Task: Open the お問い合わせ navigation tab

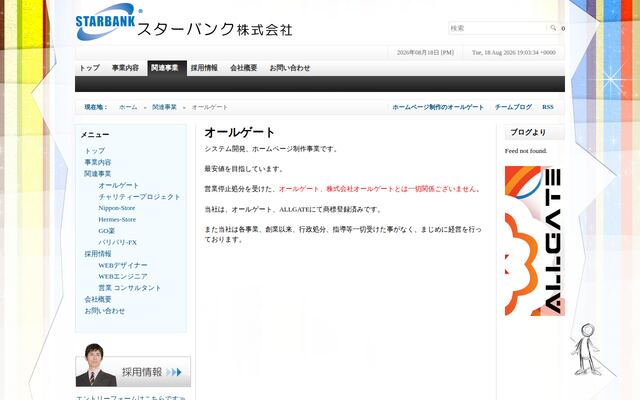Action: coord(290,68)
